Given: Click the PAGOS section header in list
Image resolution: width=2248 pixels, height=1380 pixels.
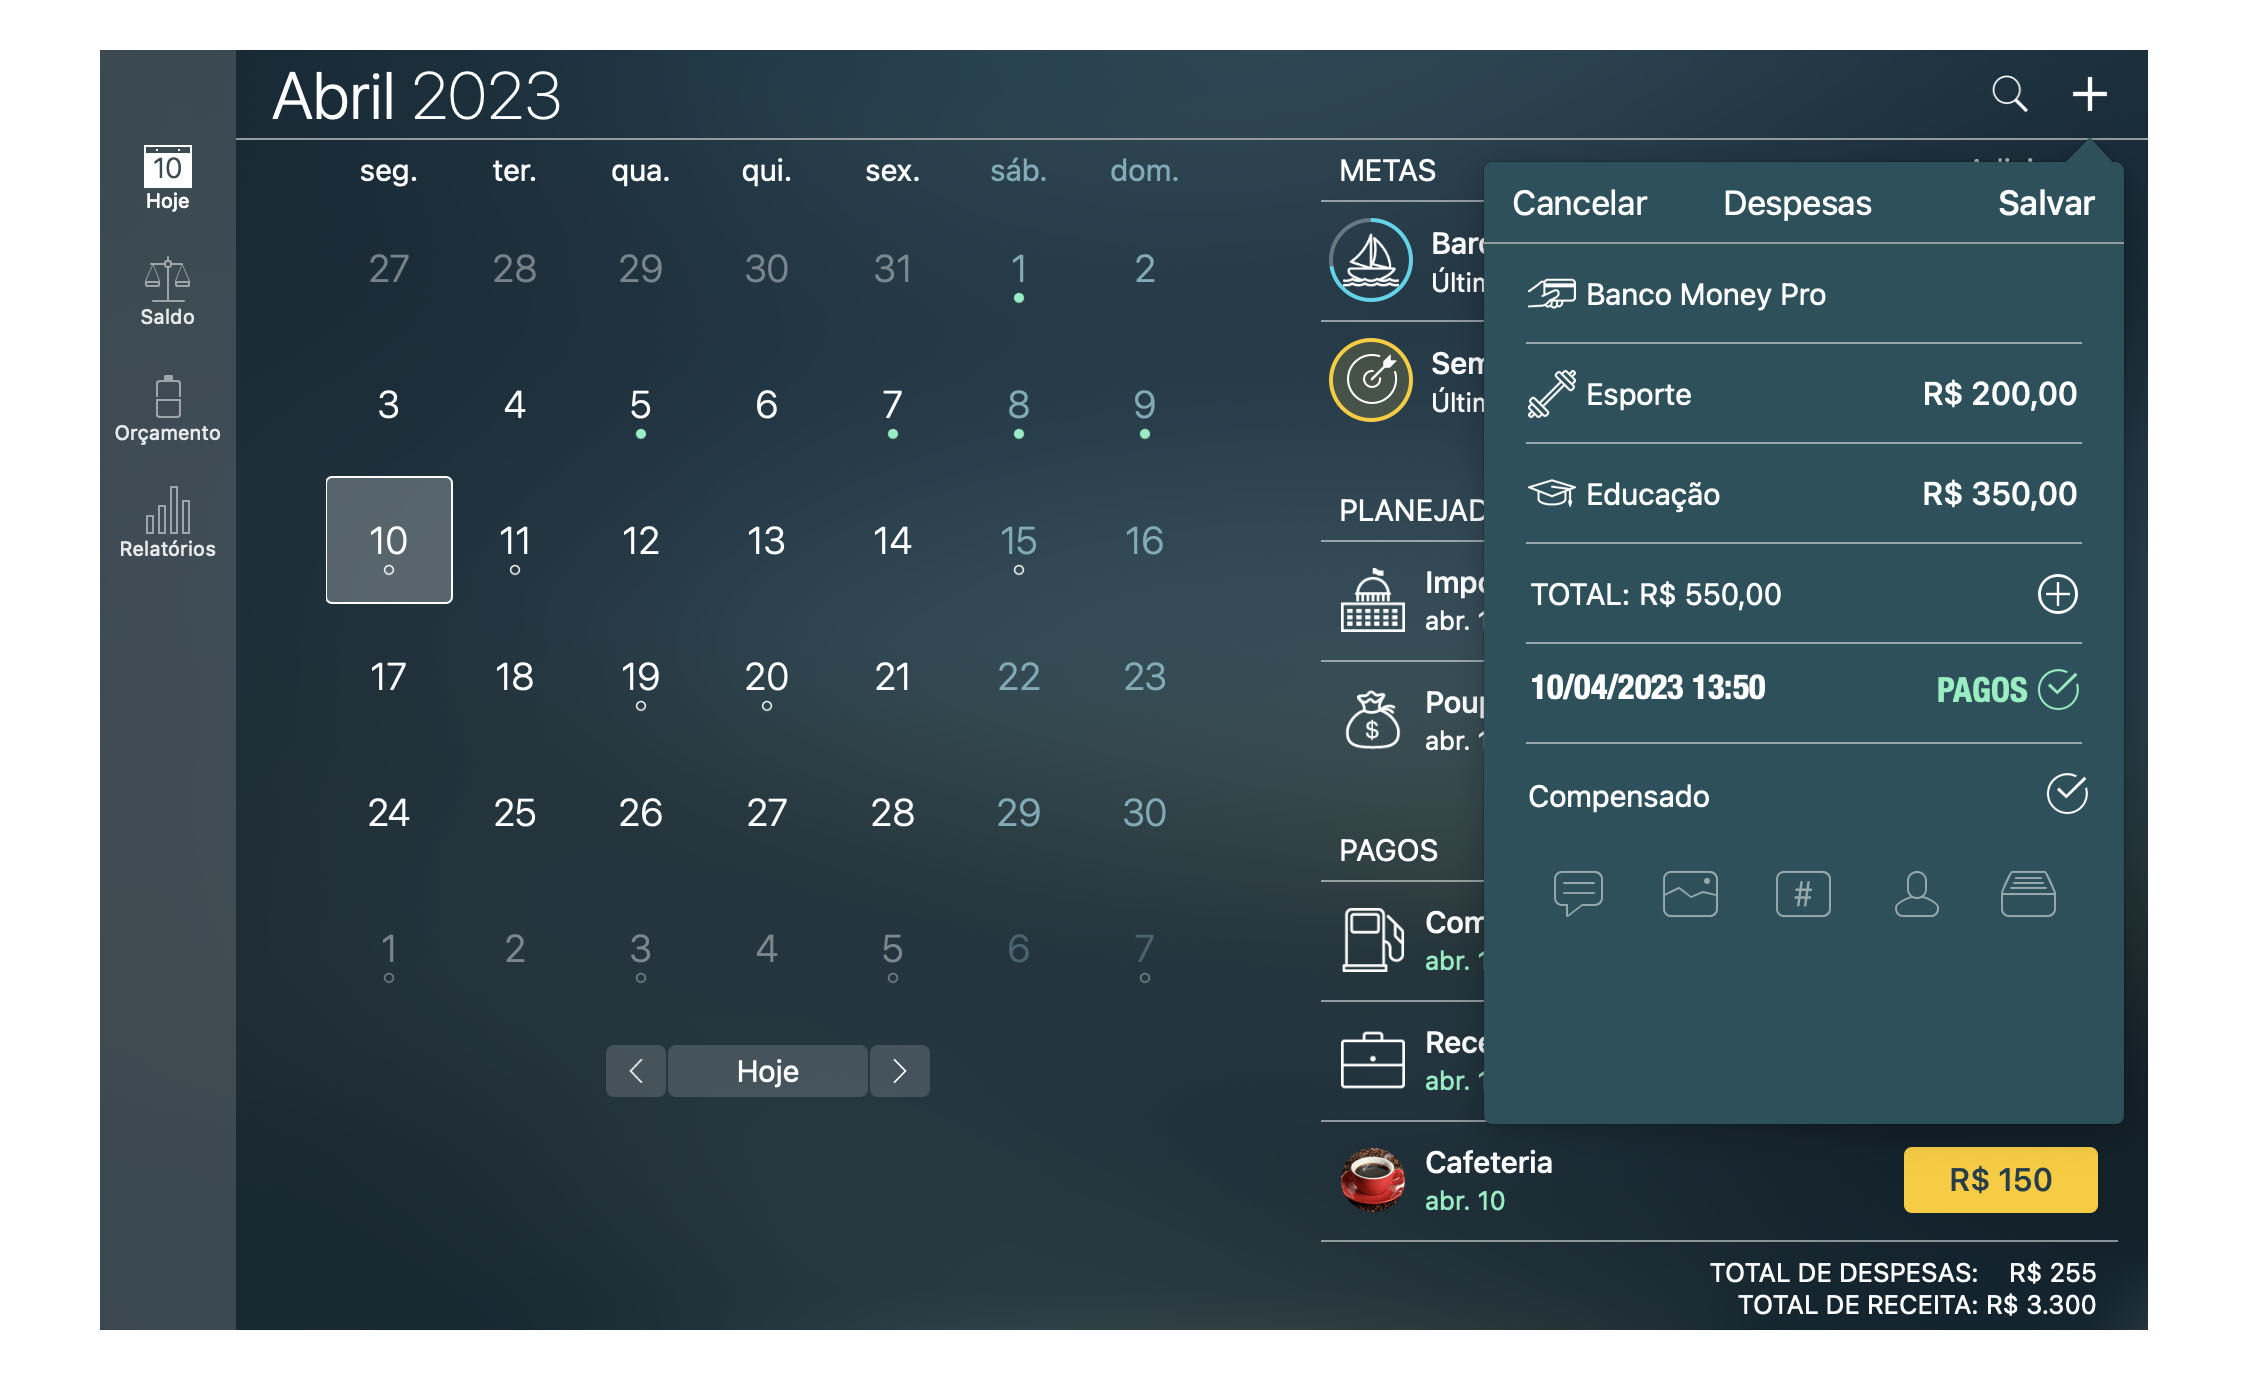Looking at the screenshot, I should 1388,850.
